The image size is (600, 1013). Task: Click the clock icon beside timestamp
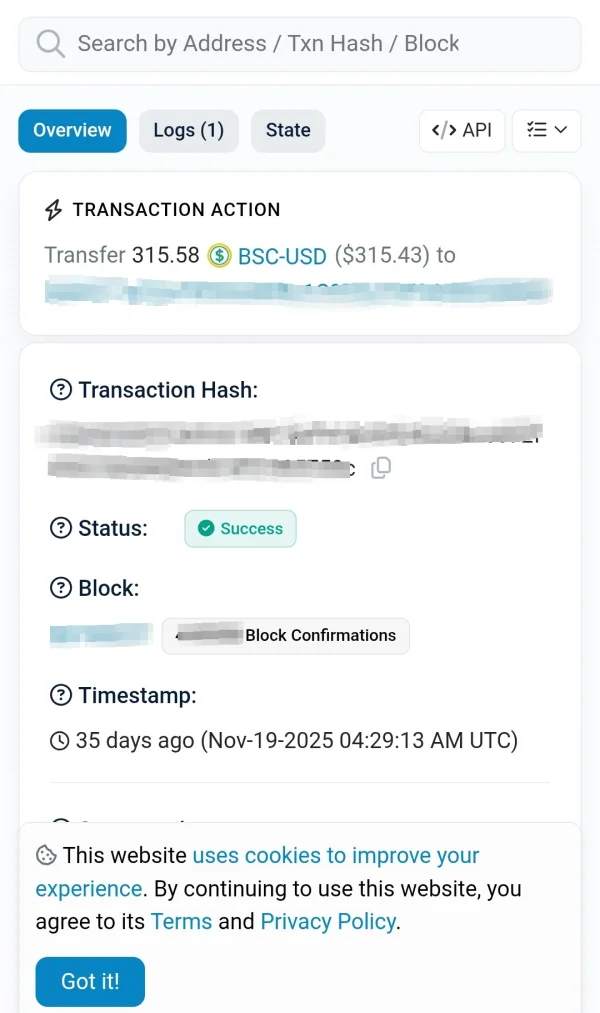click(60, 741)
